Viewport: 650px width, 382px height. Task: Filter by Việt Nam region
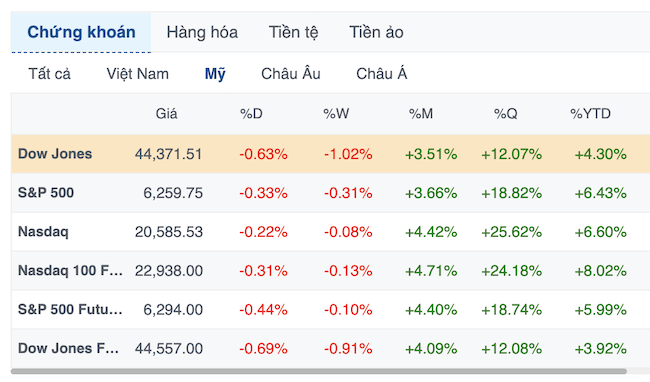coord(138,74)
